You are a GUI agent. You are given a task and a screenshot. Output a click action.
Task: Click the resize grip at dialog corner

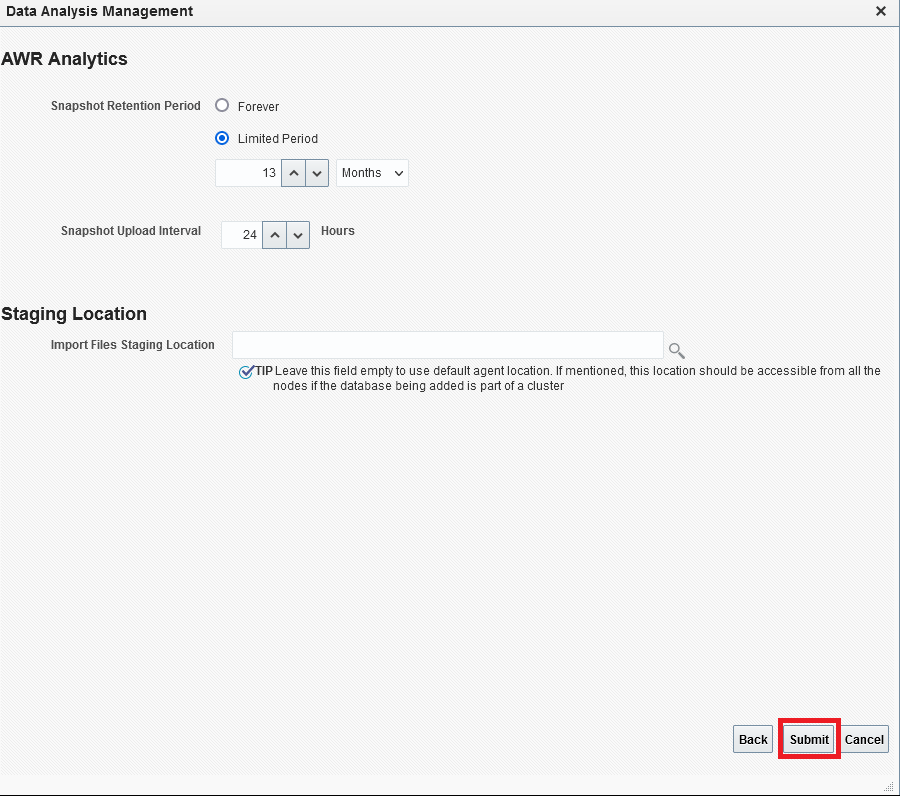[x=889, y=787]
